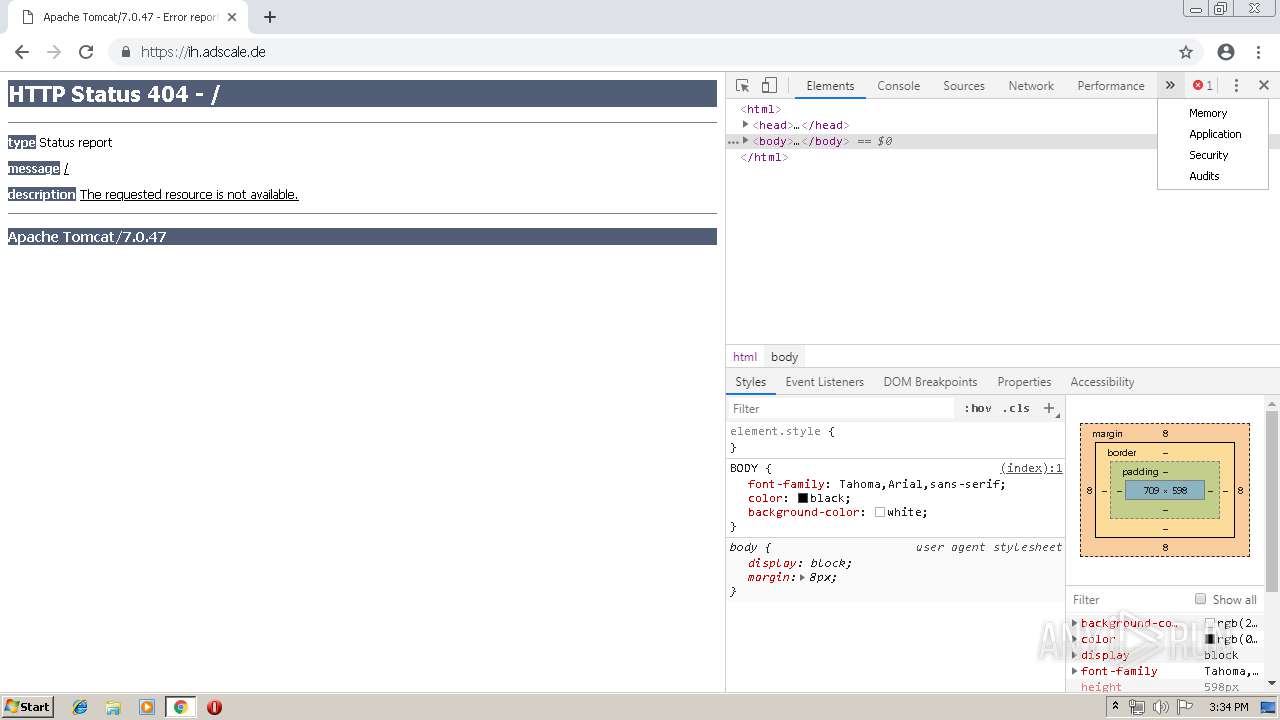Screen dimensions: 1280x720
Task: Click the black color swatch
Action: pyautogui.click(x=802, y=498)
